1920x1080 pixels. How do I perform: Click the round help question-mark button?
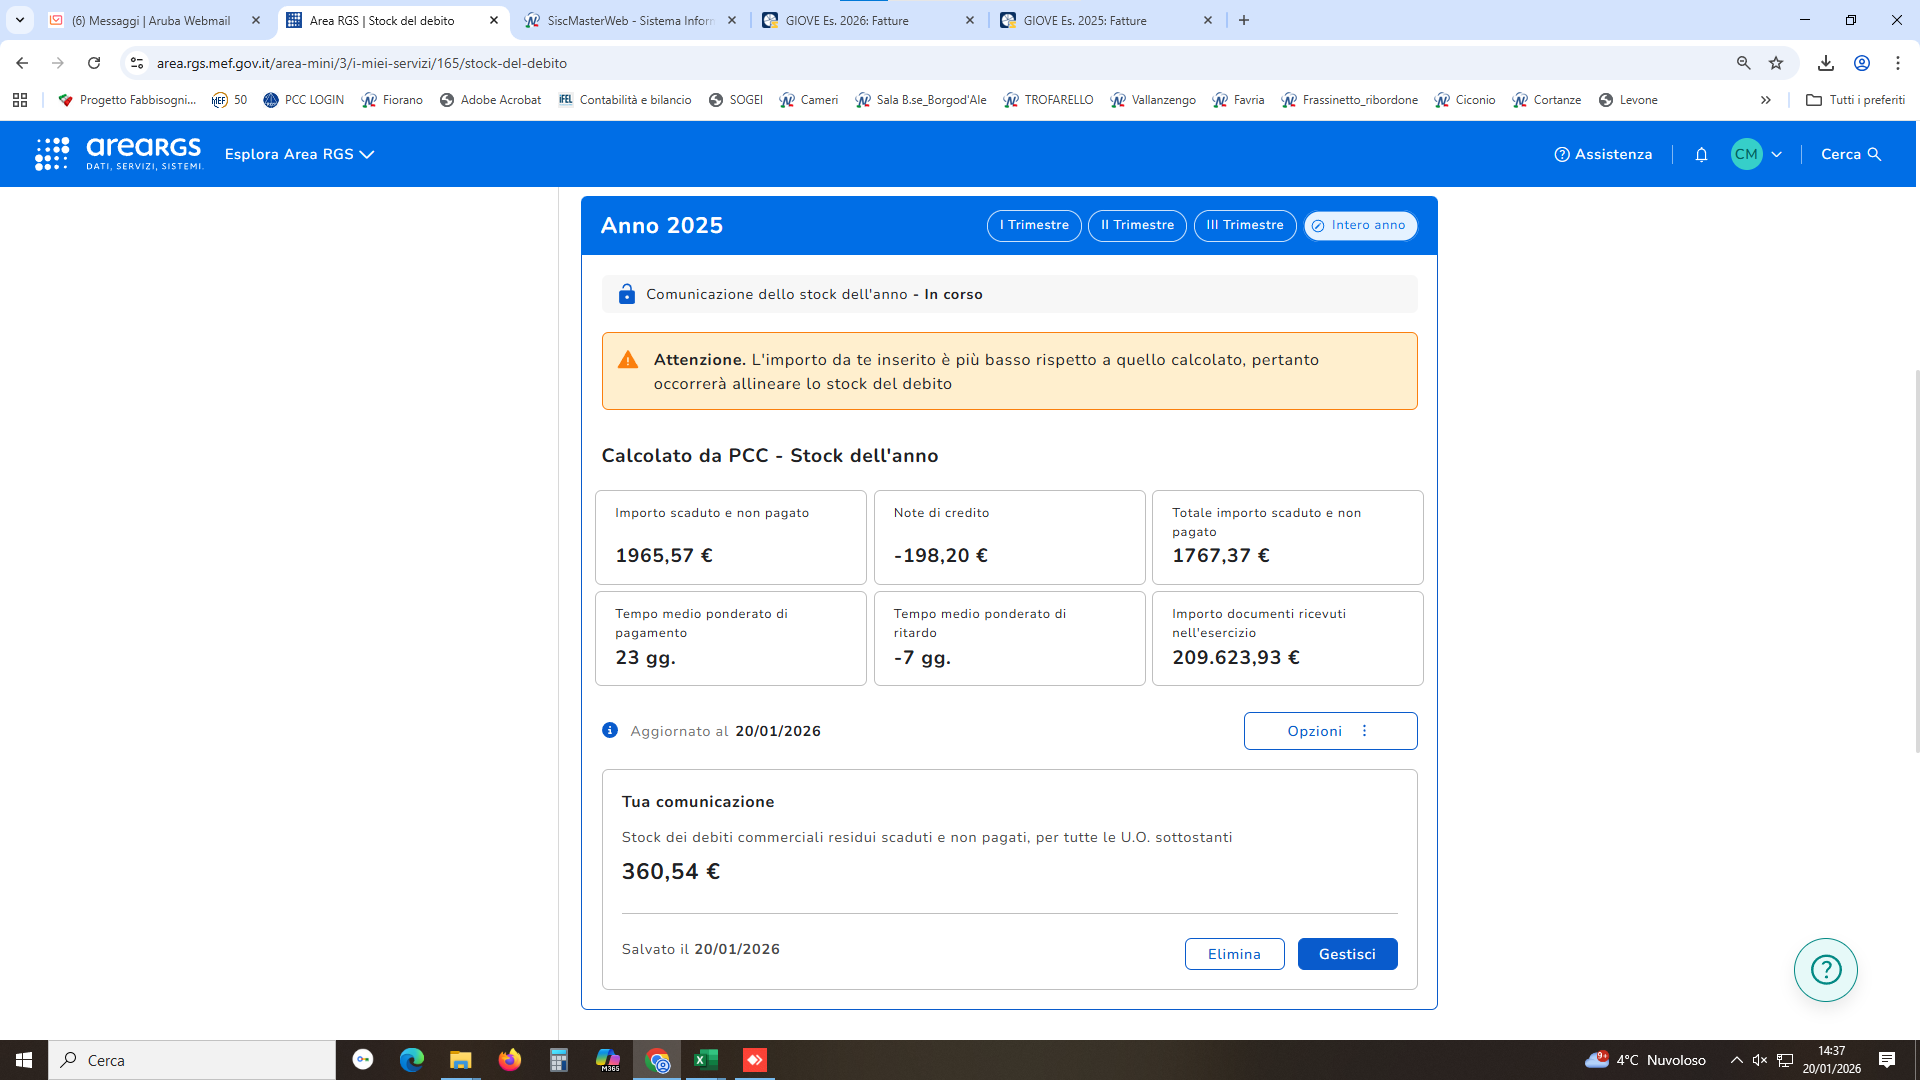coord(1825,969)
